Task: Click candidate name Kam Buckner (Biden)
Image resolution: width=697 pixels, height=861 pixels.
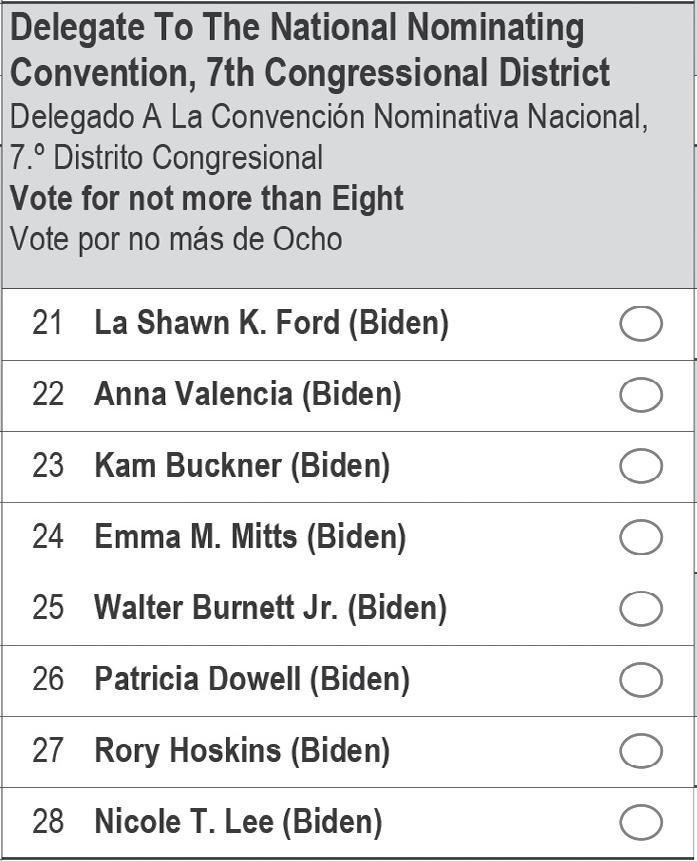Action: tap(242, 465)
